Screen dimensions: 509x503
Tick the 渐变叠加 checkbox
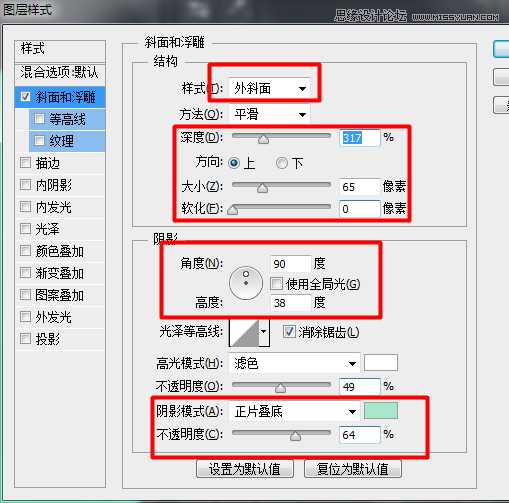25,273
